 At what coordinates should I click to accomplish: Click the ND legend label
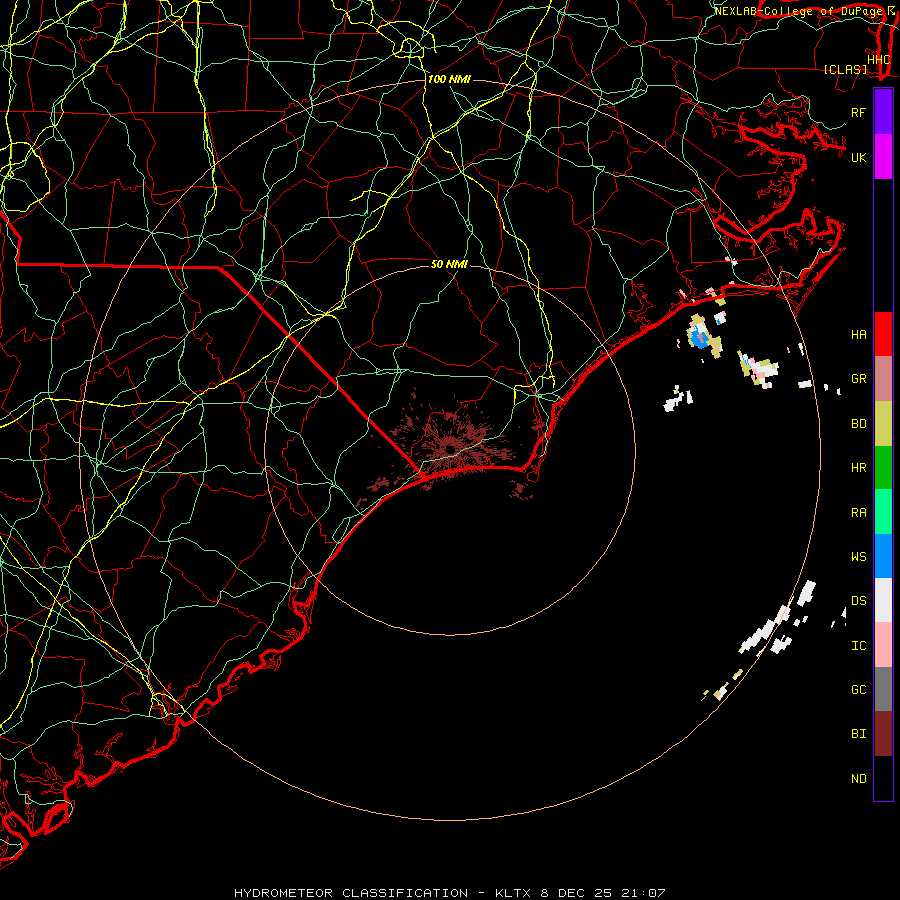point(859,779)
